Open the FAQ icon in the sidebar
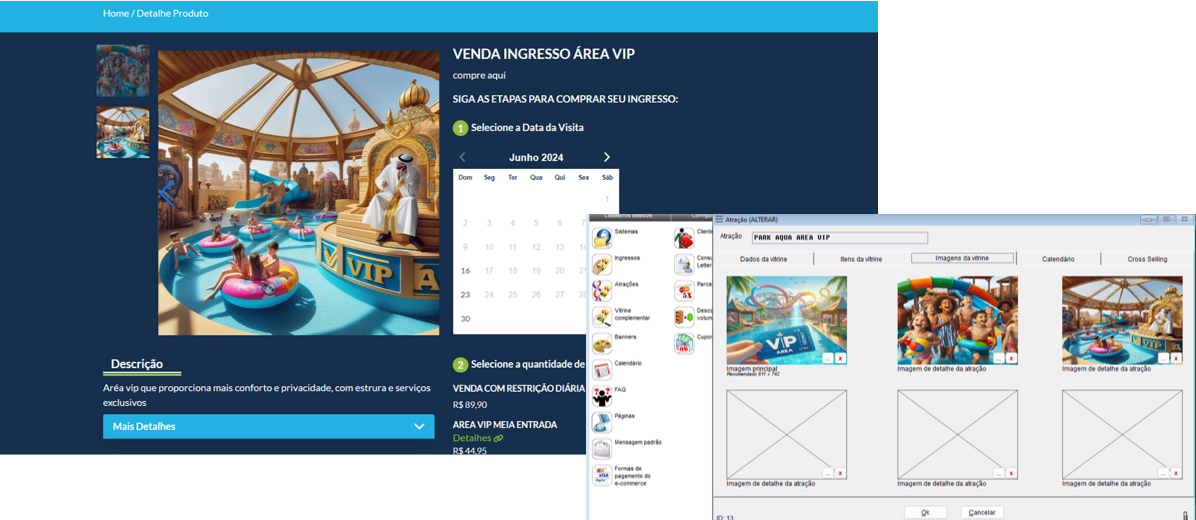Viewport: 1196px width, 520px height. click(x=602, y=396)
